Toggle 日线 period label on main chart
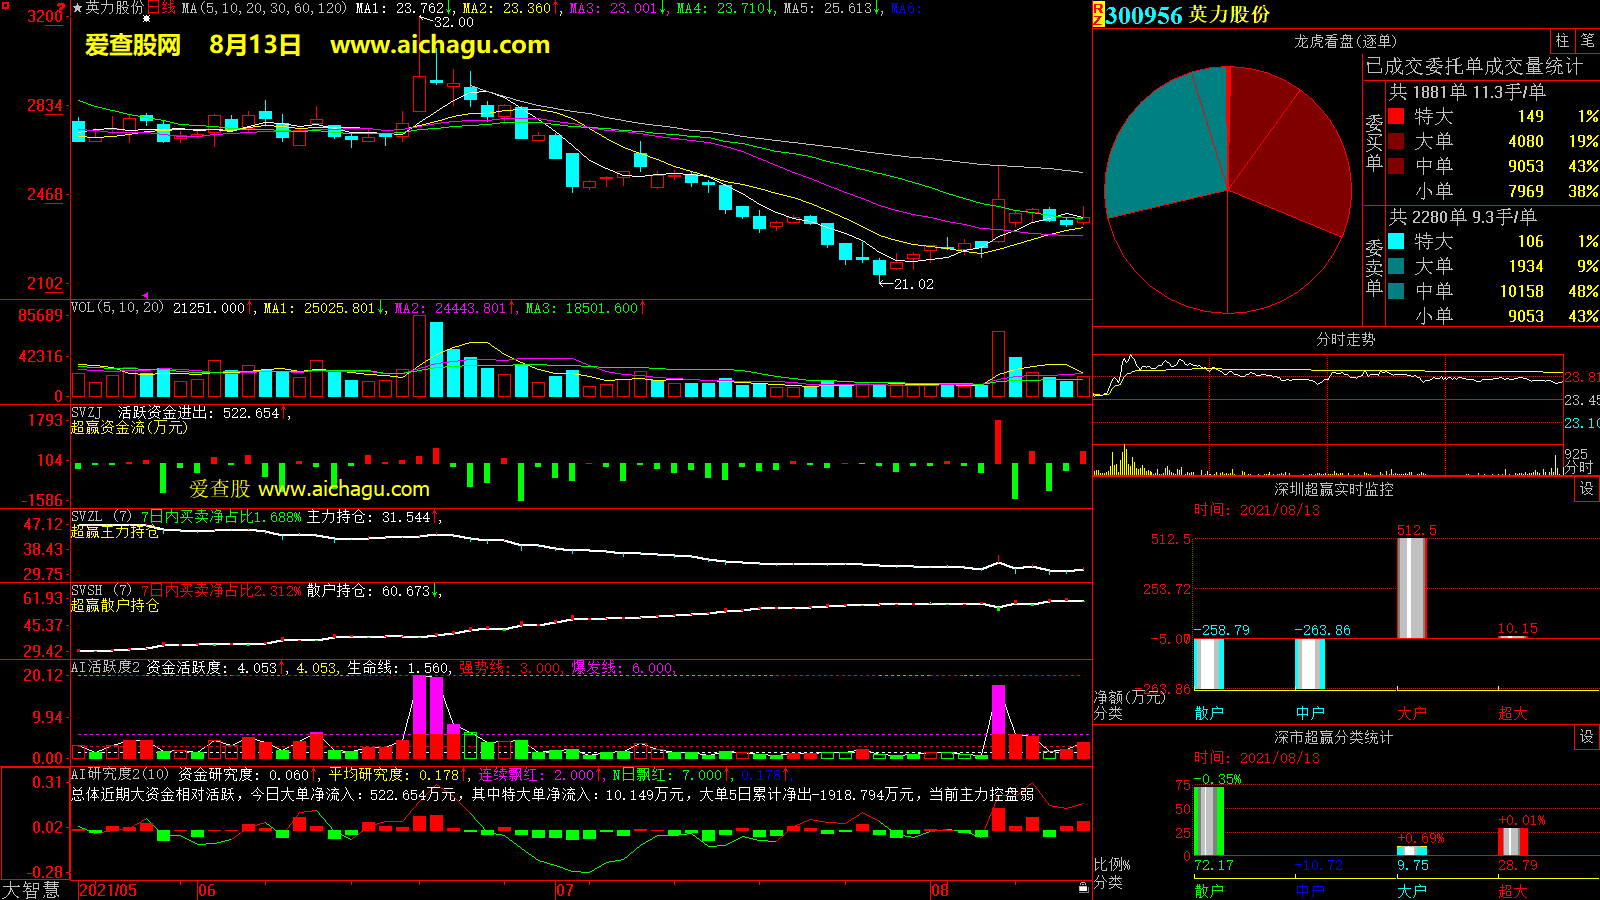Screen dimensions: 1600x900 (x=161, y=8)
